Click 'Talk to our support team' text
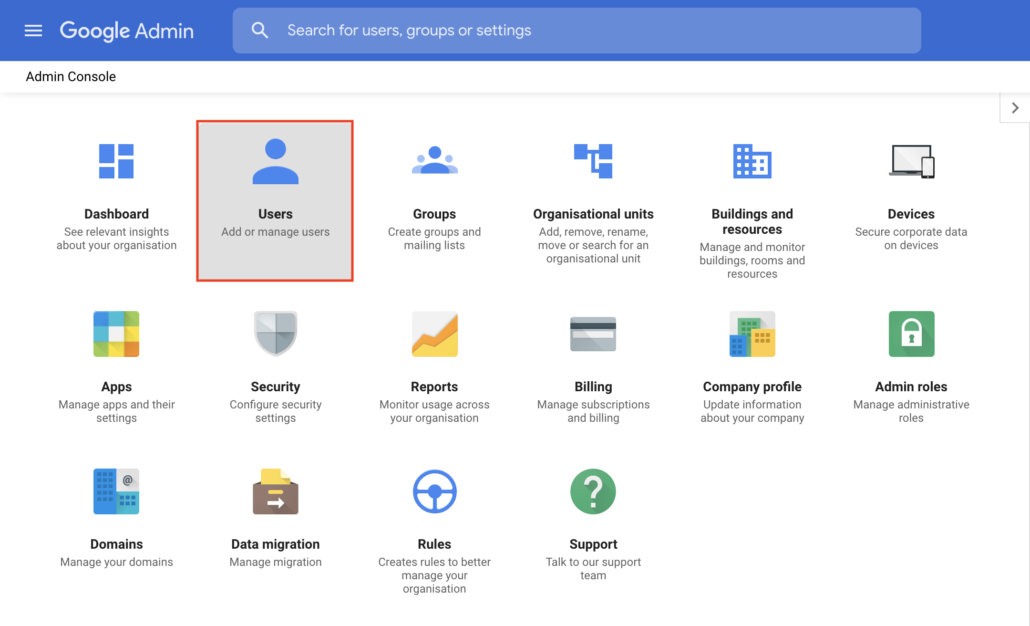 click(593, 569)
